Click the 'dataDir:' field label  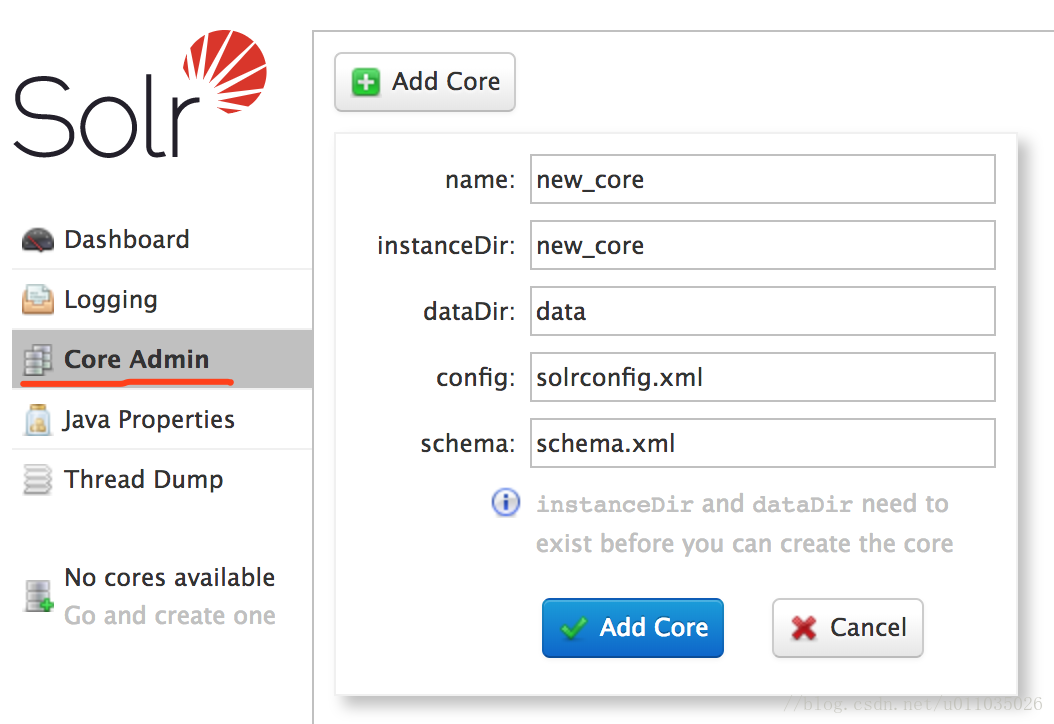(x=469, y=311)
